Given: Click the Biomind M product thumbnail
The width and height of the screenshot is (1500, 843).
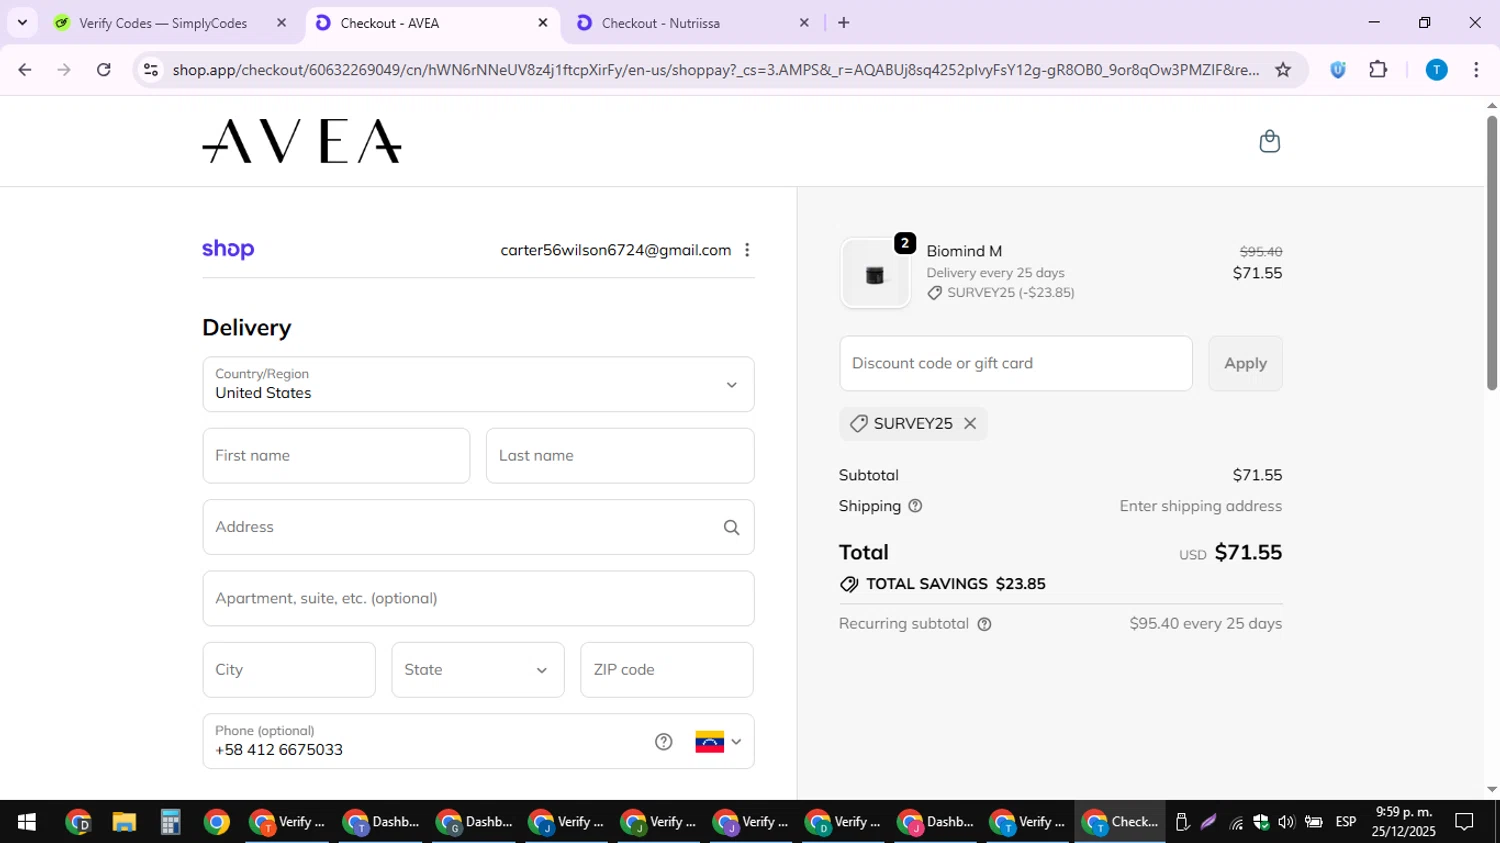Looking at the screenshot, I should click(x=875, y=273).
